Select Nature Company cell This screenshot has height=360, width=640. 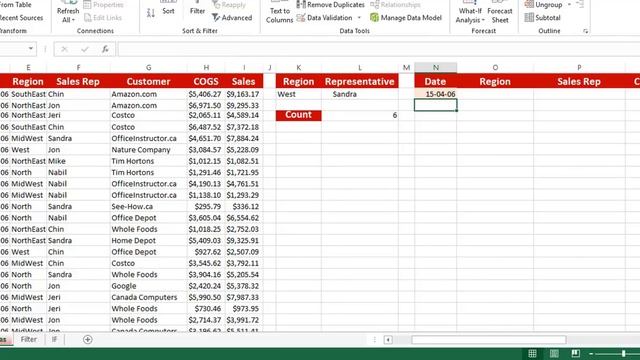point(149,150)
